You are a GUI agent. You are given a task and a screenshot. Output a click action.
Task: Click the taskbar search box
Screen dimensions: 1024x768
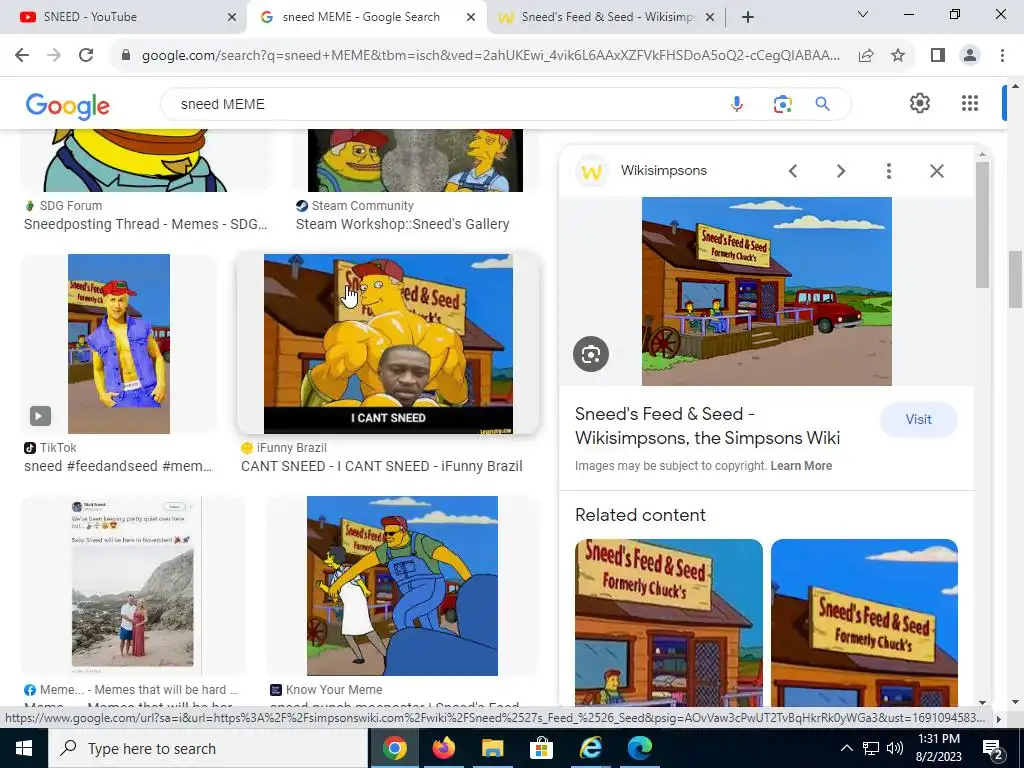coord(208,748)
